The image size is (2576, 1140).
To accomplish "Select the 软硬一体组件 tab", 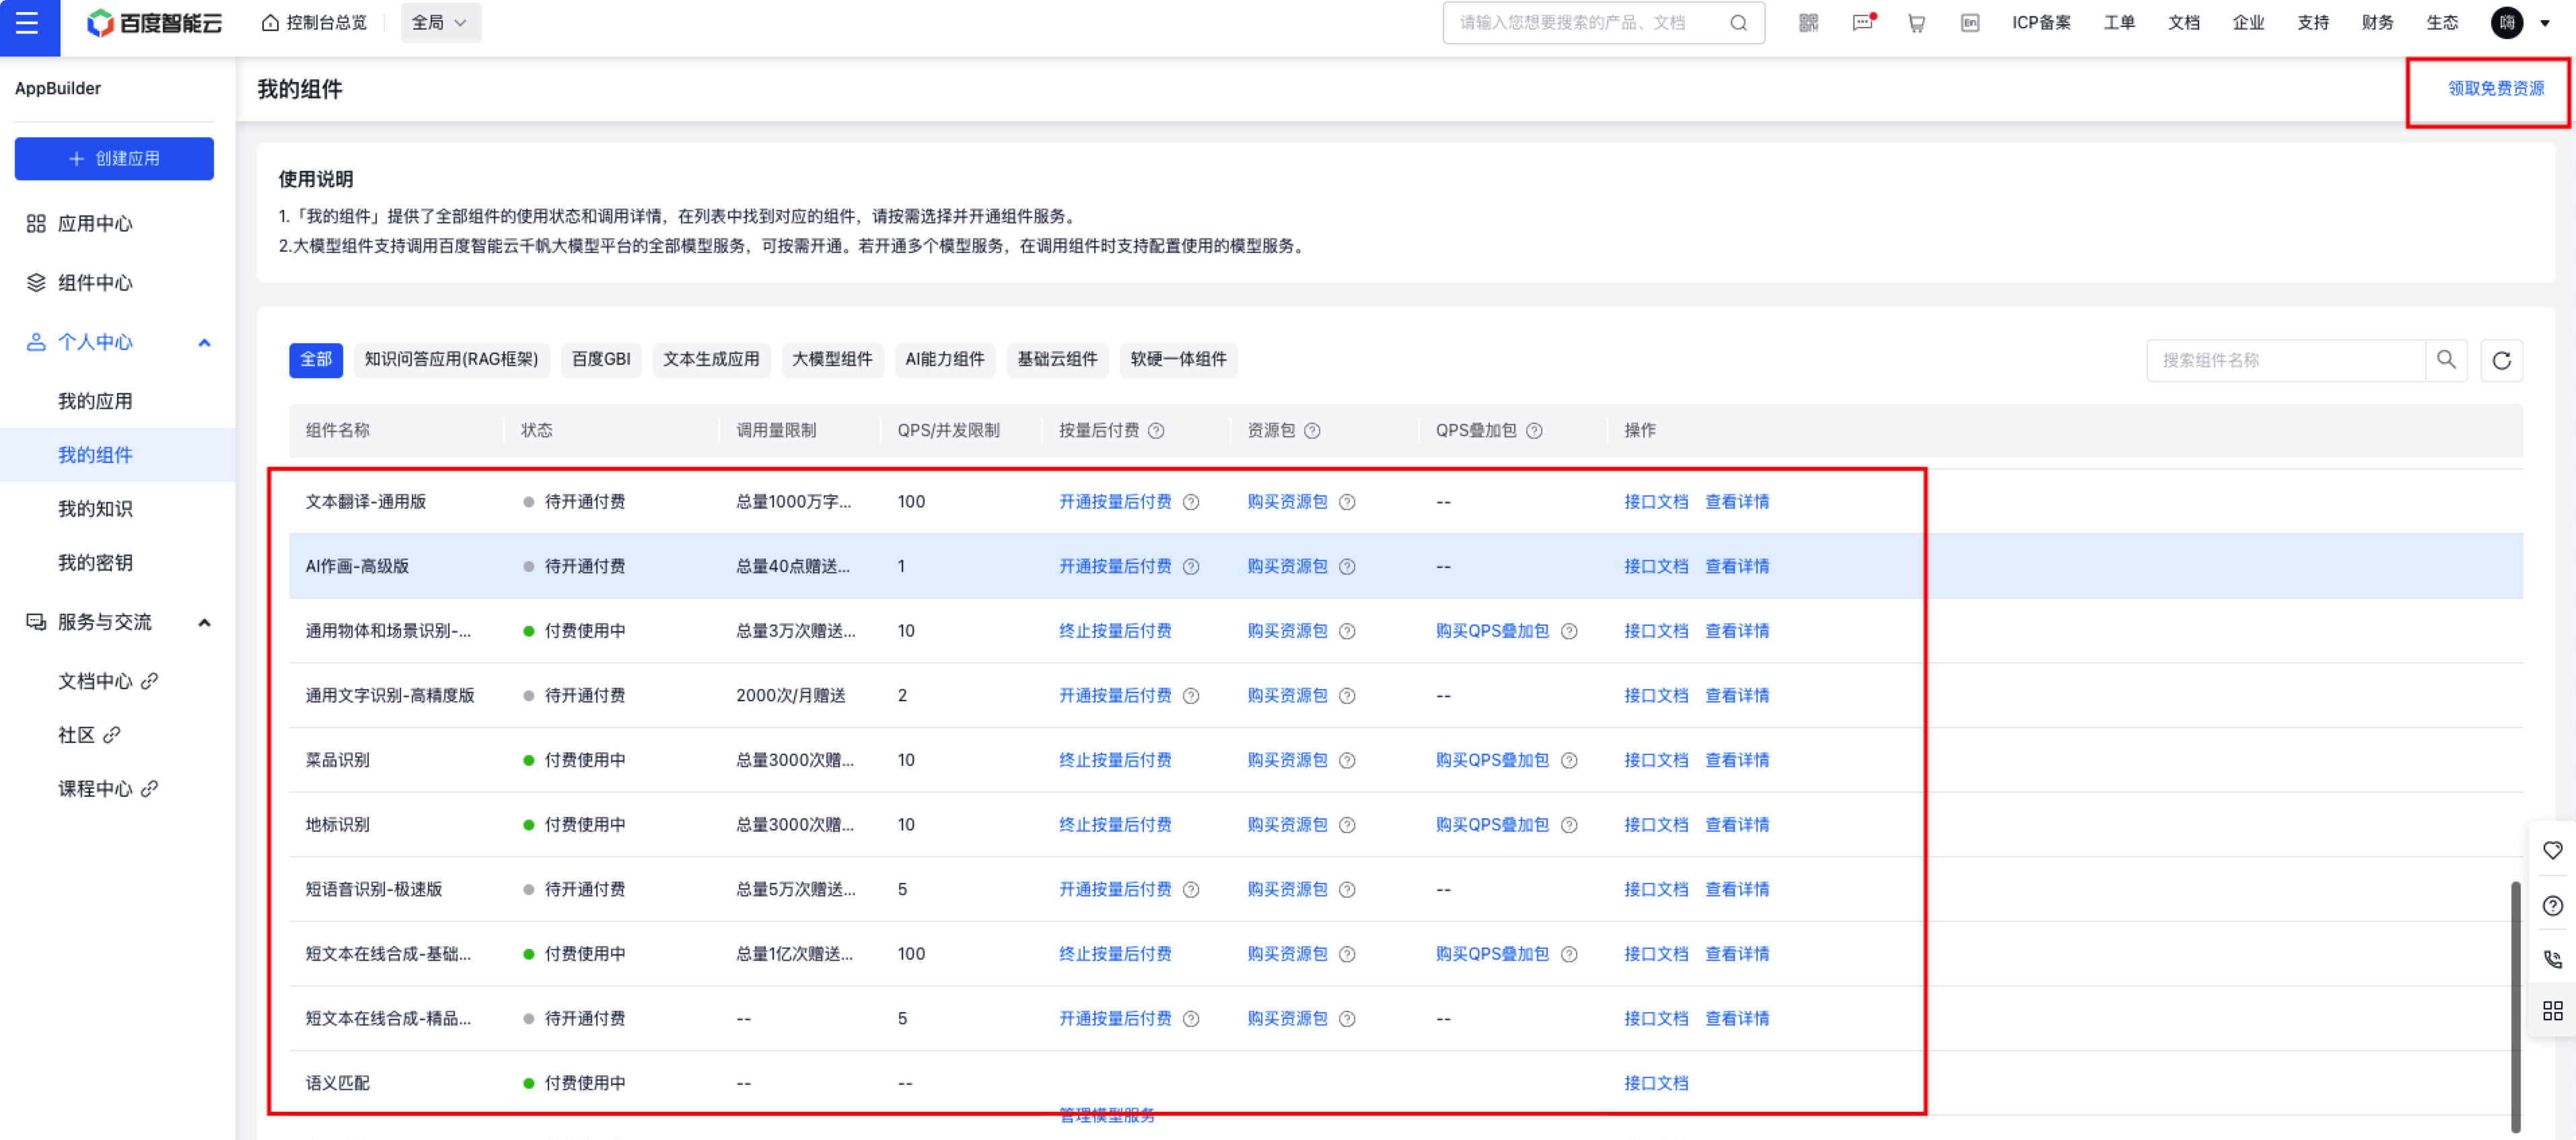I will point(1178,360).
